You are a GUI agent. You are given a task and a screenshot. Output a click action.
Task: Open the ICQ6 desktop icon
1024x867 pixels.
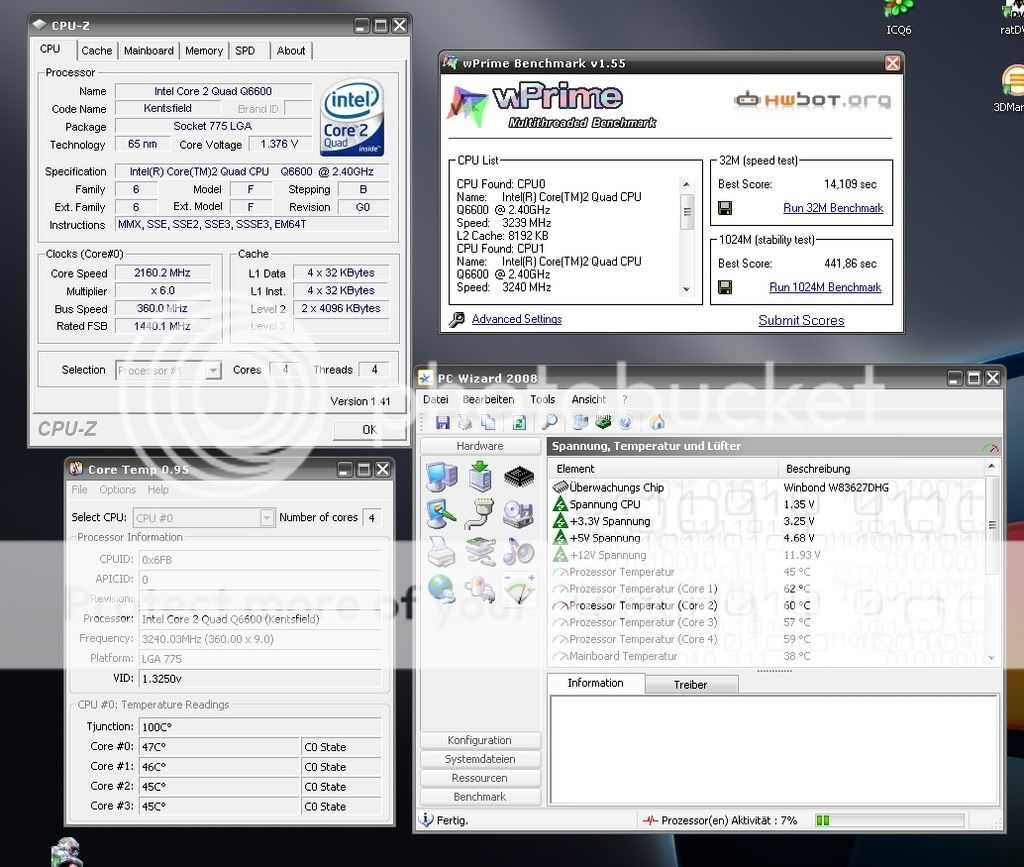tap(899, 18)
